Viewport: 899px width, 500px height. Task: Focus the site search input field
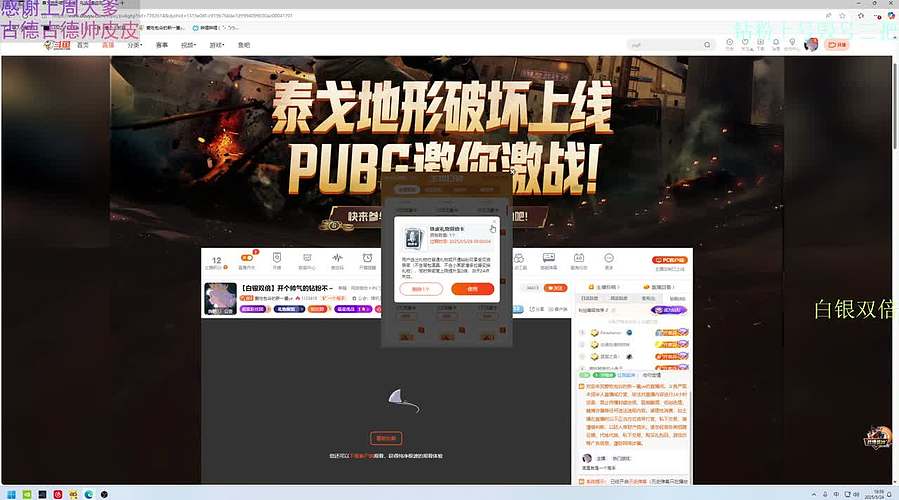(x=665, y=45)
